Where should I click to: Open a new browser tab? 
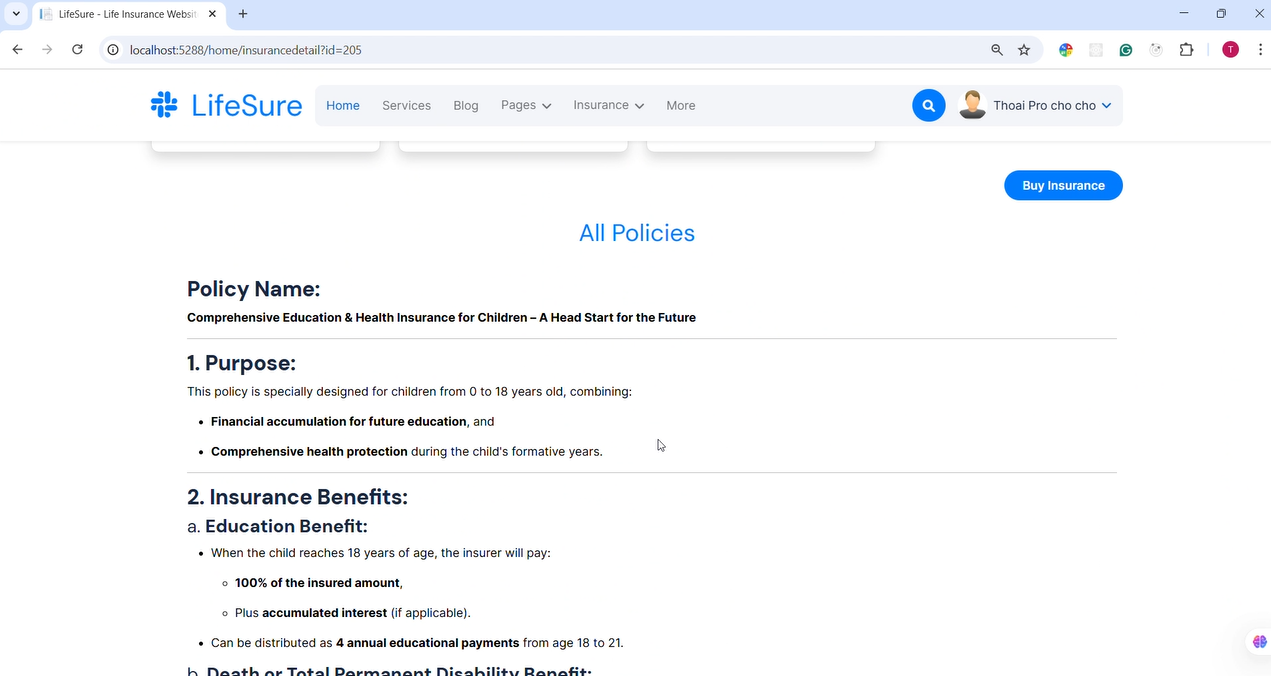(x=243, y=14)
